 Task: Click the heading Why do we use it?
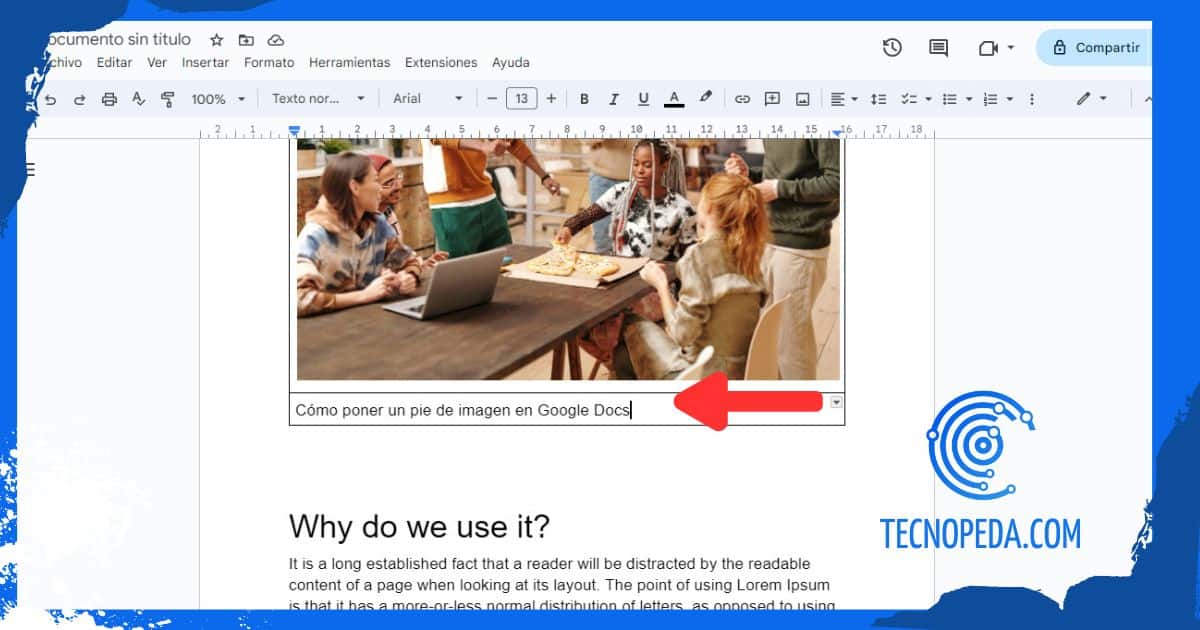point(419,526)
